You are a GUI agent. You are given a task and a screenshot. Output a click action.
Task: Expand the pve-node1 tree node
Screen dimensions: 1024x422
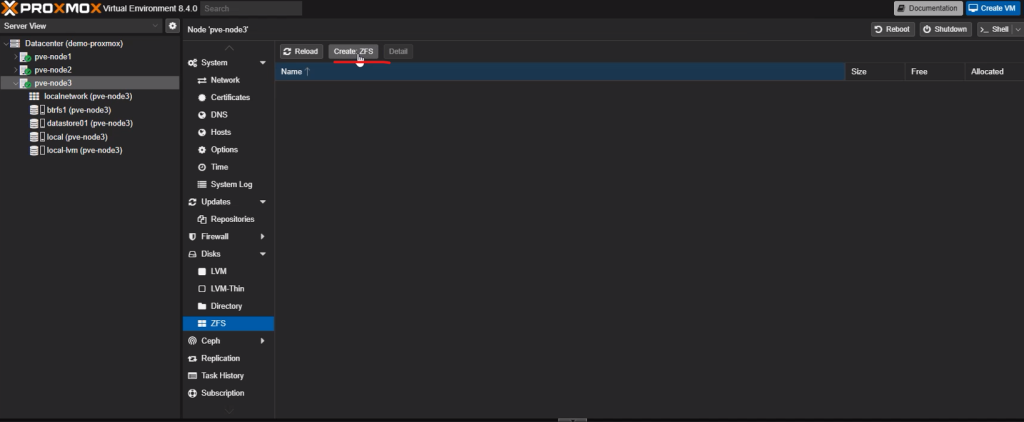point(16,57)
